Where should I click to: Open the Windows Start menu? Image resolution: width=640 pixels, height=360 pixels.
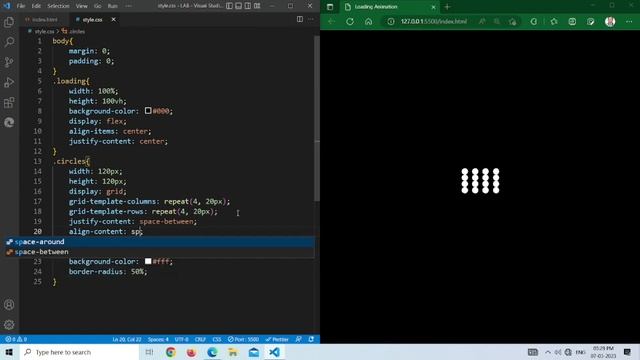pos(9,352)
